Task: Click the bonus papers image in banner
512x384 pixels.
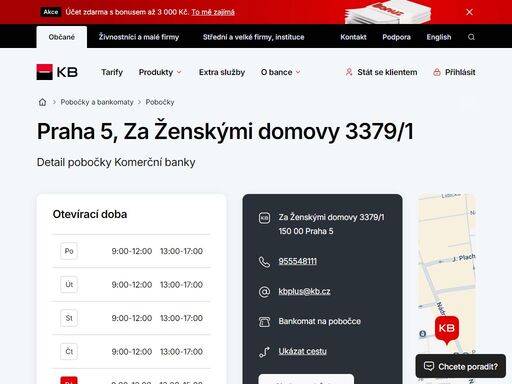Action: (x=388, y=12)
